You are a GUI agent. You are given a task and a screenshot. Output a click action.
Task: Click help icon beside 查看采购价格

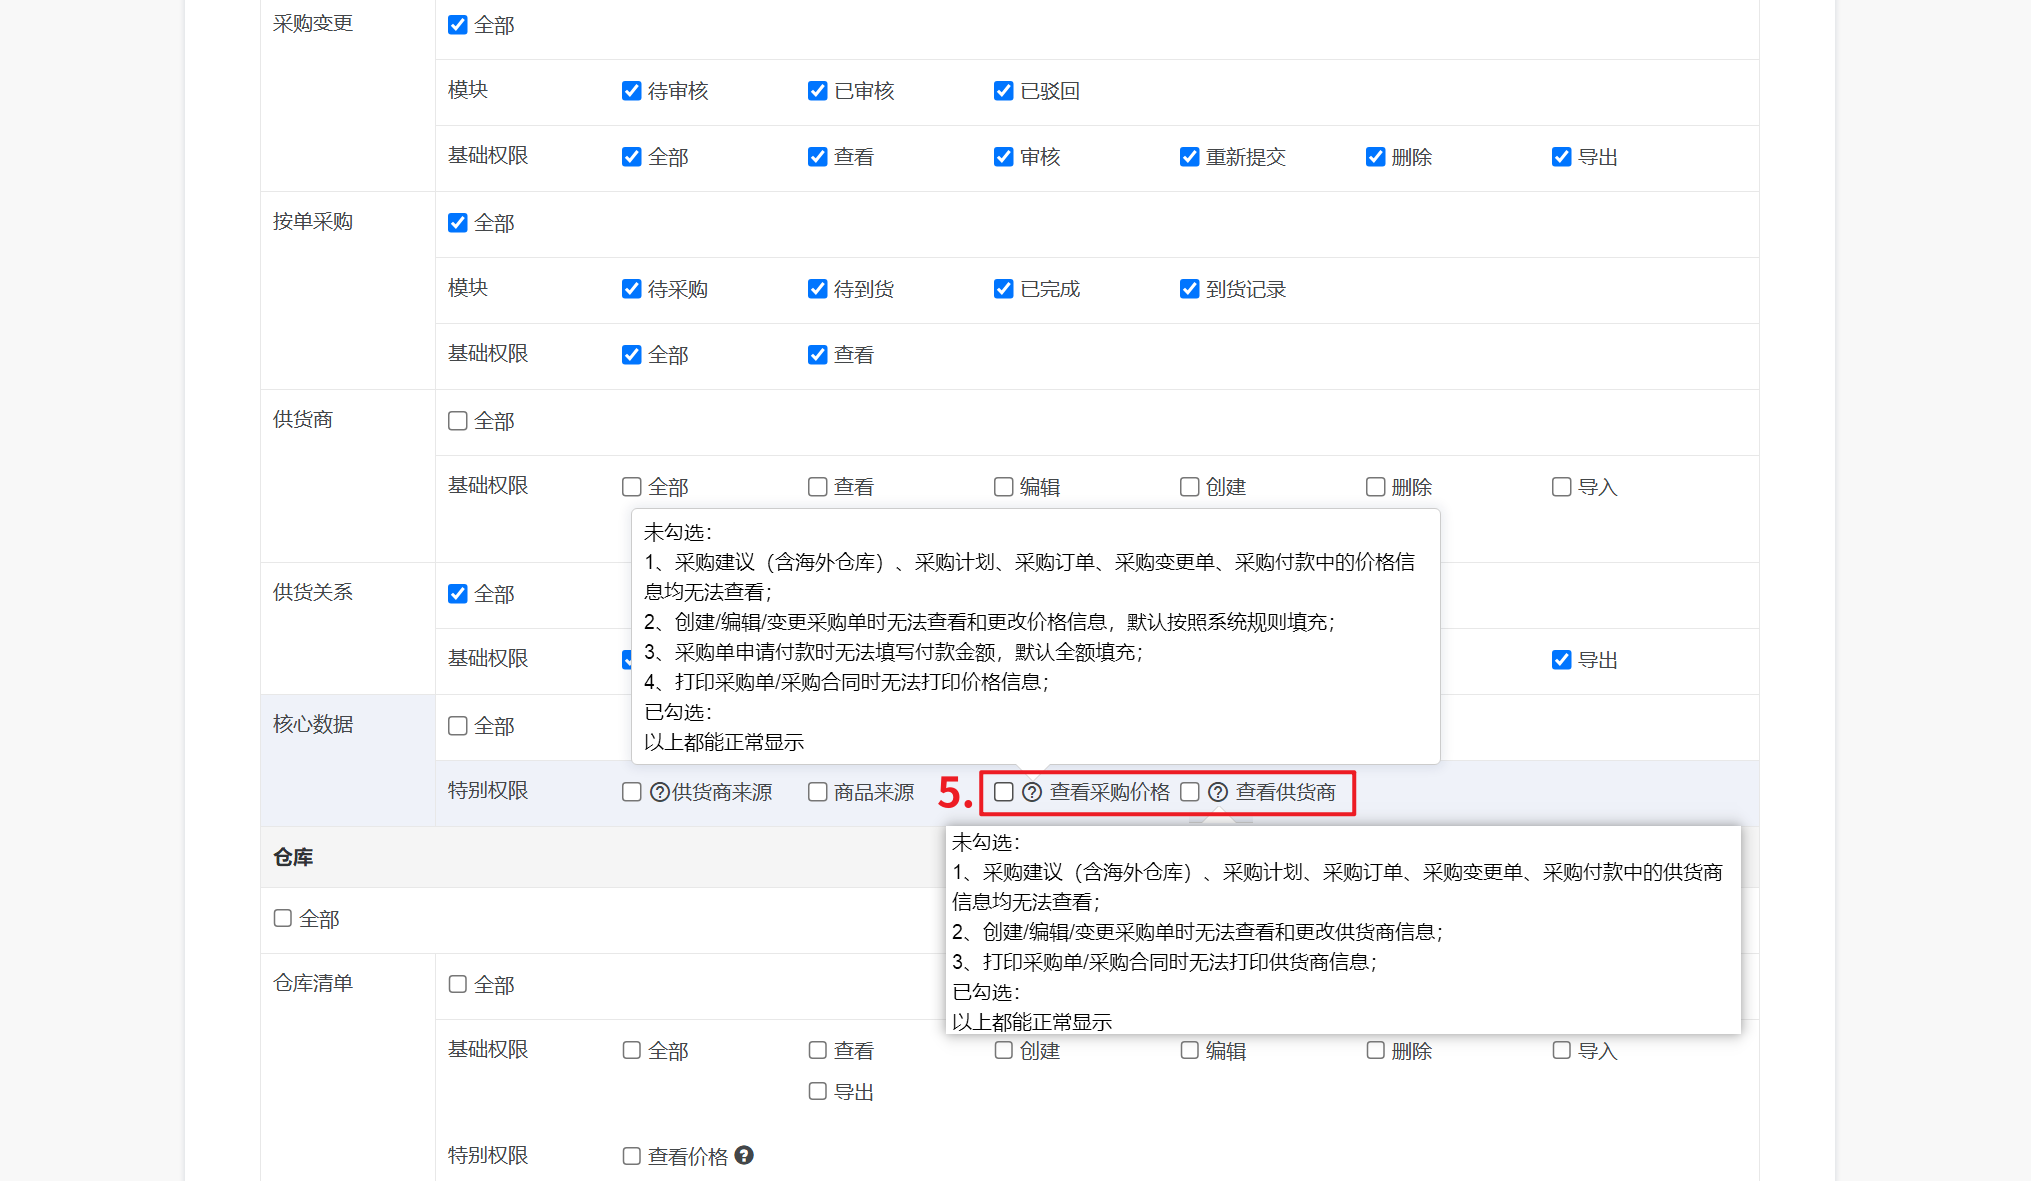(1032, 792)
